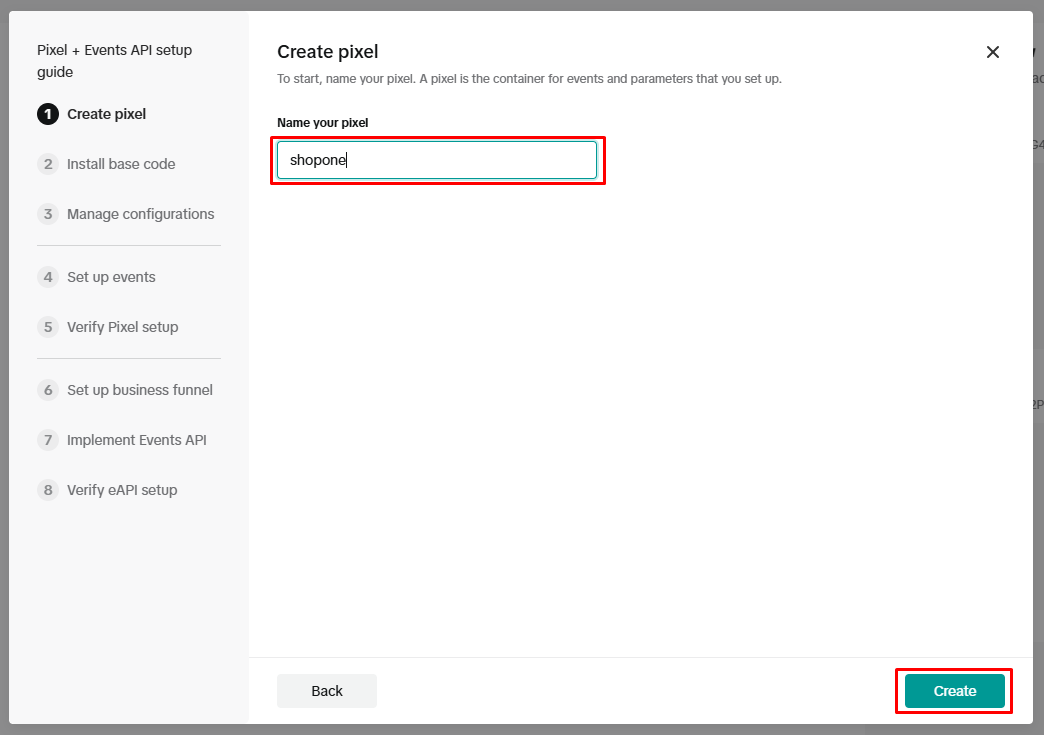Click the Name your pixel text field
1044x735 pixels.
pyautogui.click(x=437, y=160)
